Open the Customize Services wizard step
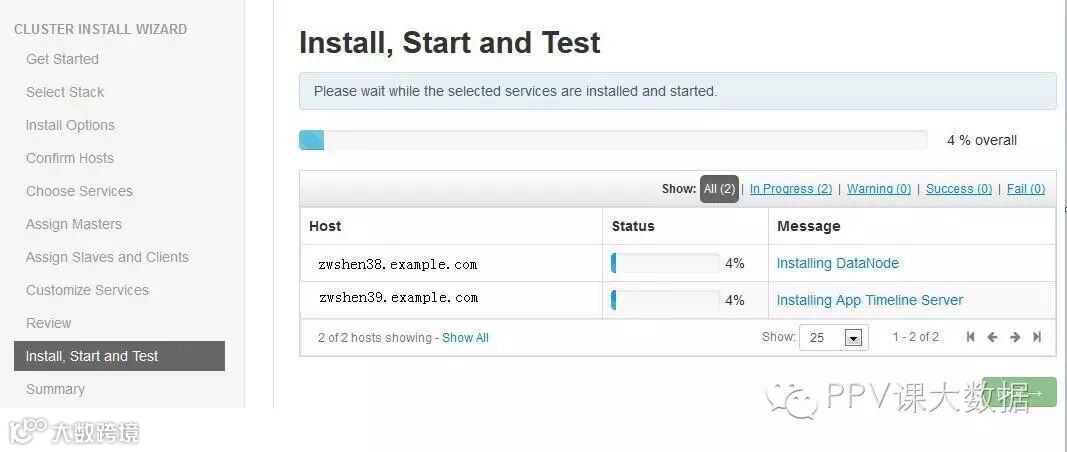This screenshot has width=1067, height=452. (x=87, y=290)
